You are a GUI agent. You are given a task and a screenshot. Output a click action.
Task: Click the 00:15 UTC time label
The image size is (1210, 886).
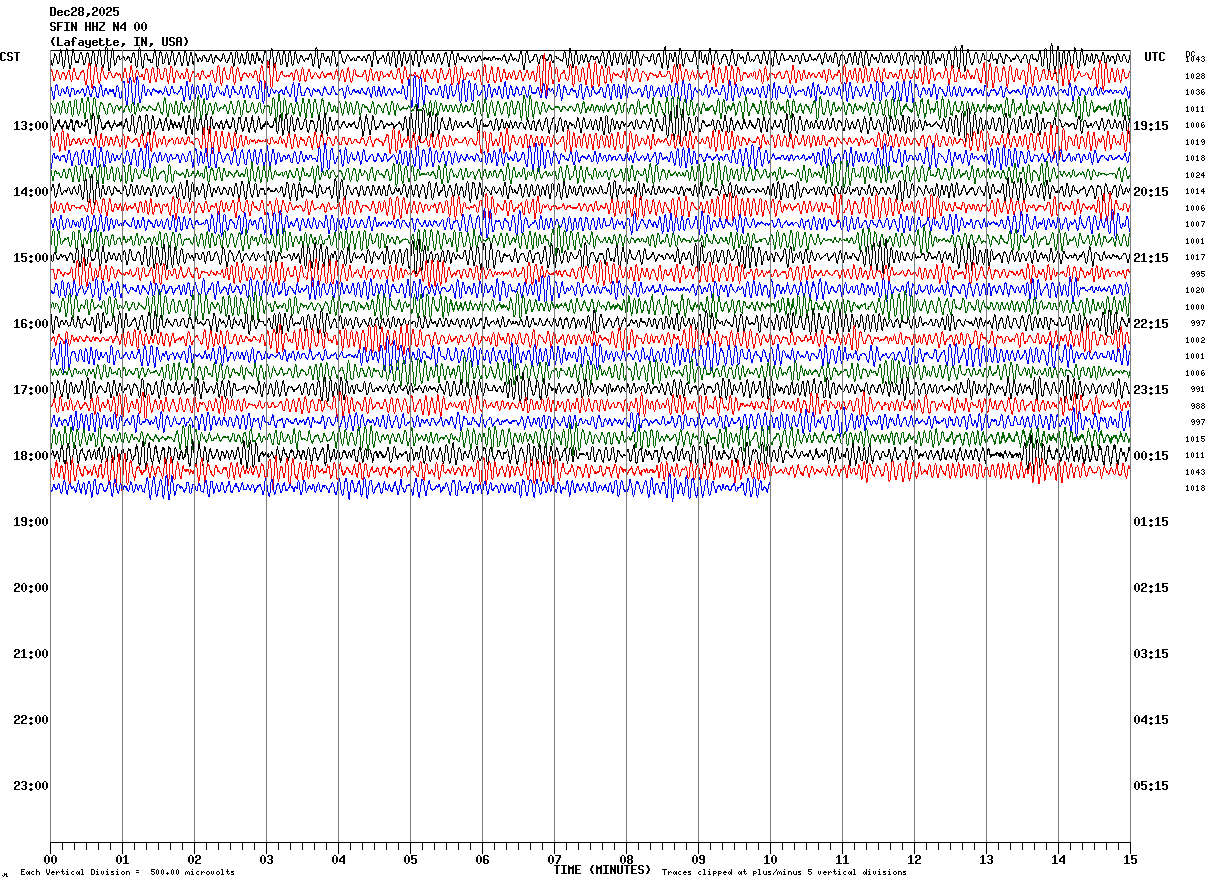click(1151, 456)
